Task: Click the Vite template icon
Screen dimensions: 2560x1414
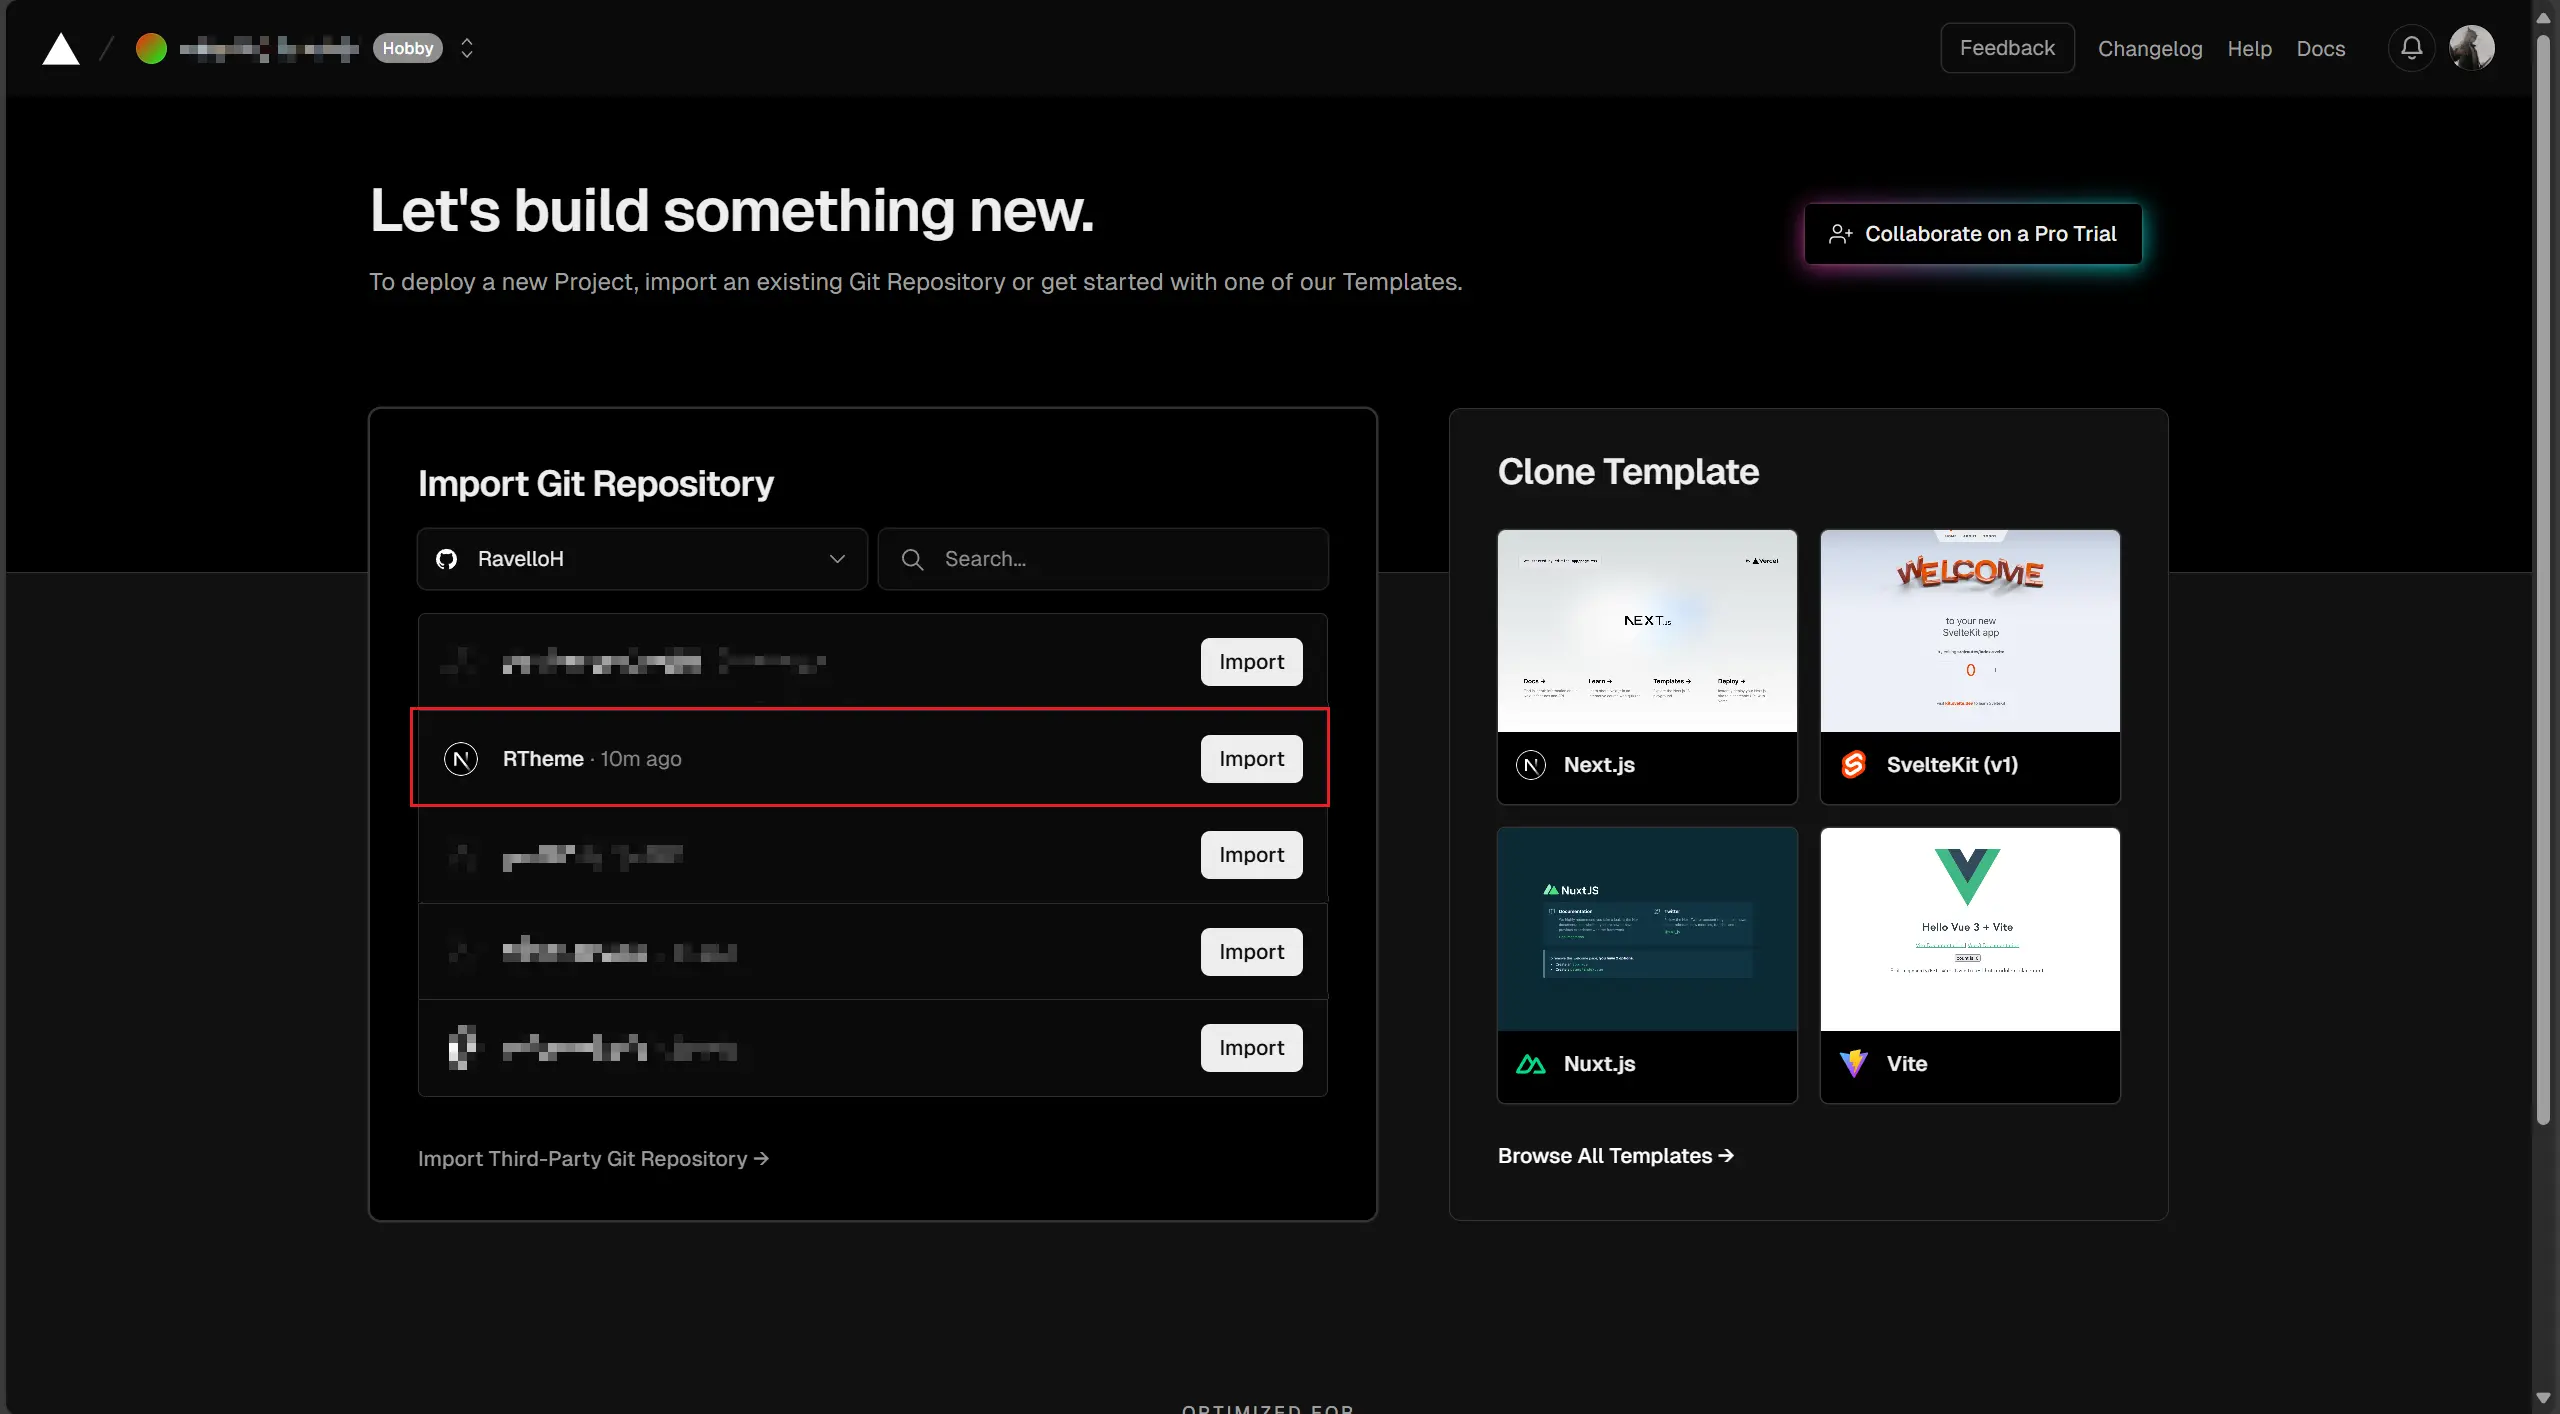Action: [x=1853, y=1062]
